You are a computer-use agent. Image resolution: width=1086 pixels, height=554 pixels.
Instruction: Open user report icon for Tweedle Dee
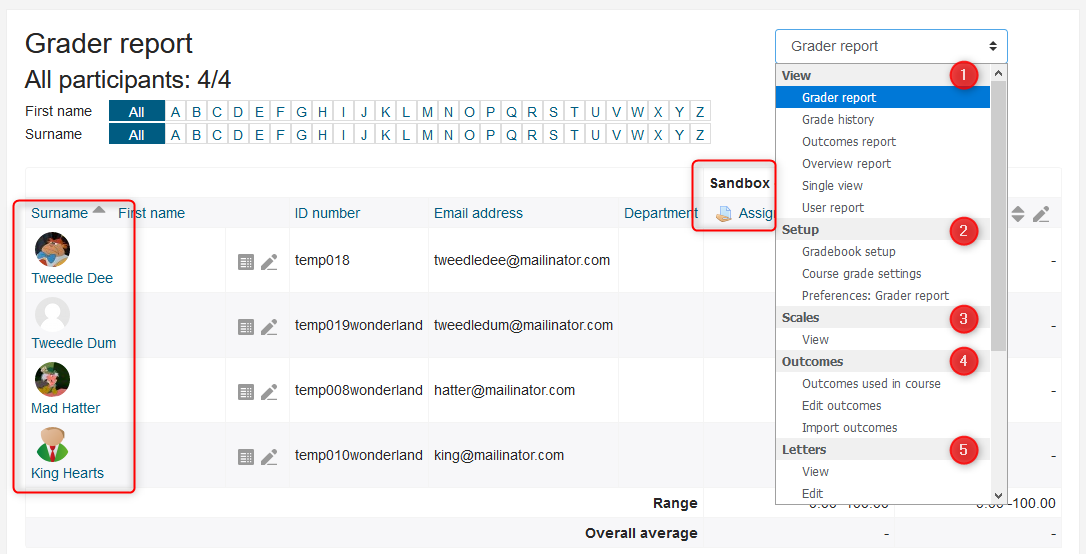pyautogui.click(x=246, y=262)
